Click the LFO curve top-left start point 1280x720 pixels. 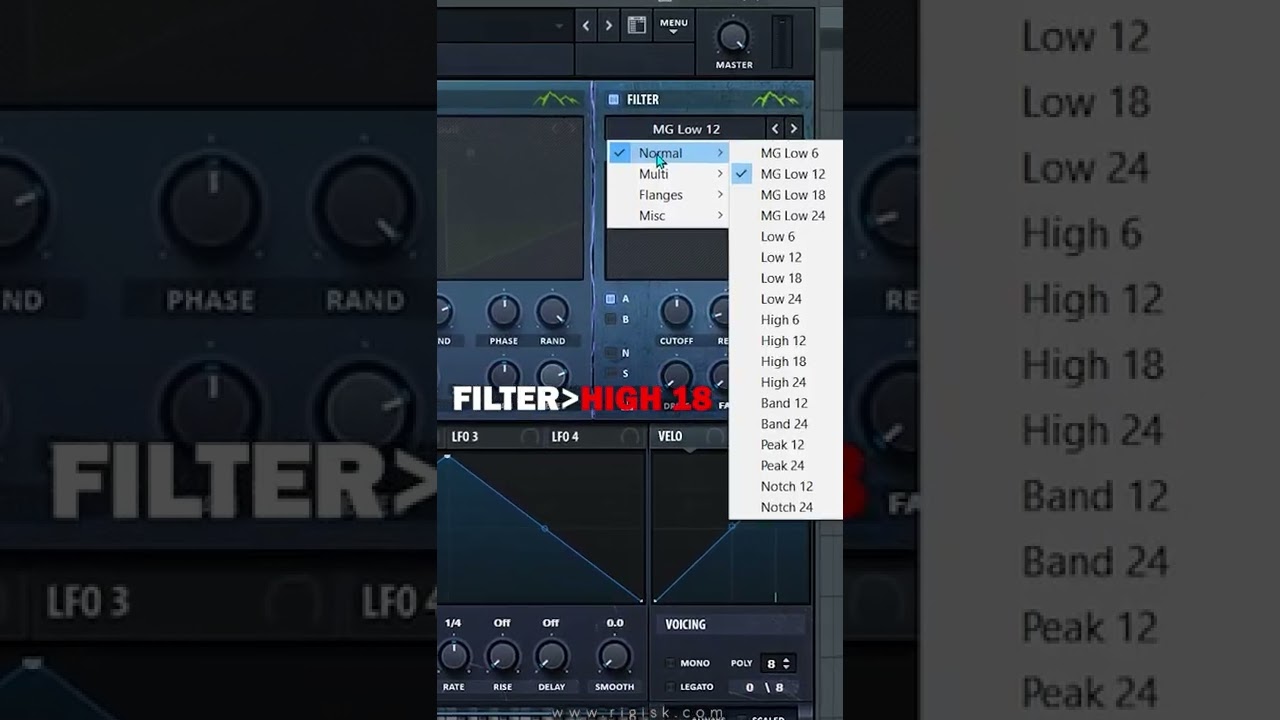click(x=447, y=457)
